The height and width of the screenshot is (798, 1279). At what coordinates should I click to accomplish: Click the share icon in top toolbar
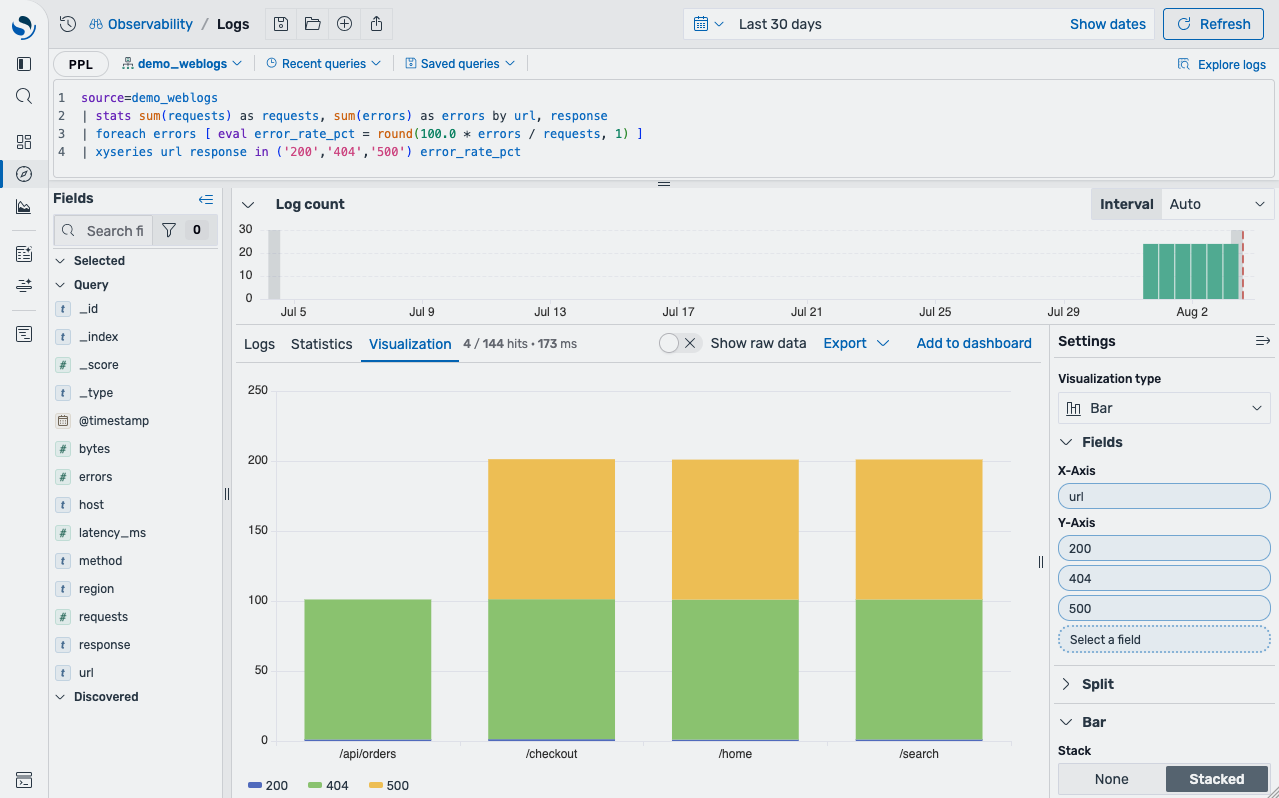[x=376, y=24]
